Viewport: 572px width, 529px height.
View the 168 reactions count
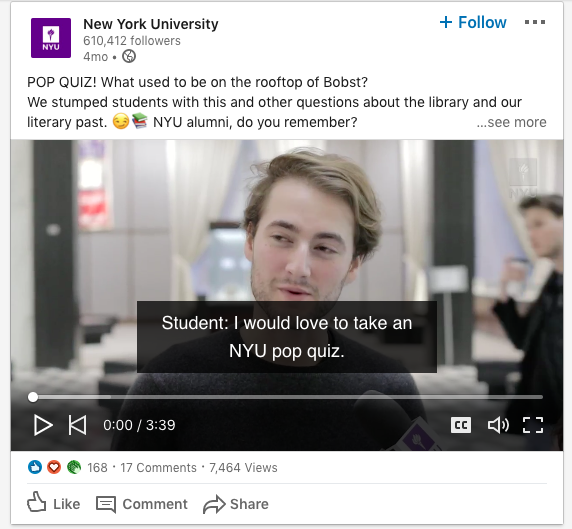click(x=97, y=468)
